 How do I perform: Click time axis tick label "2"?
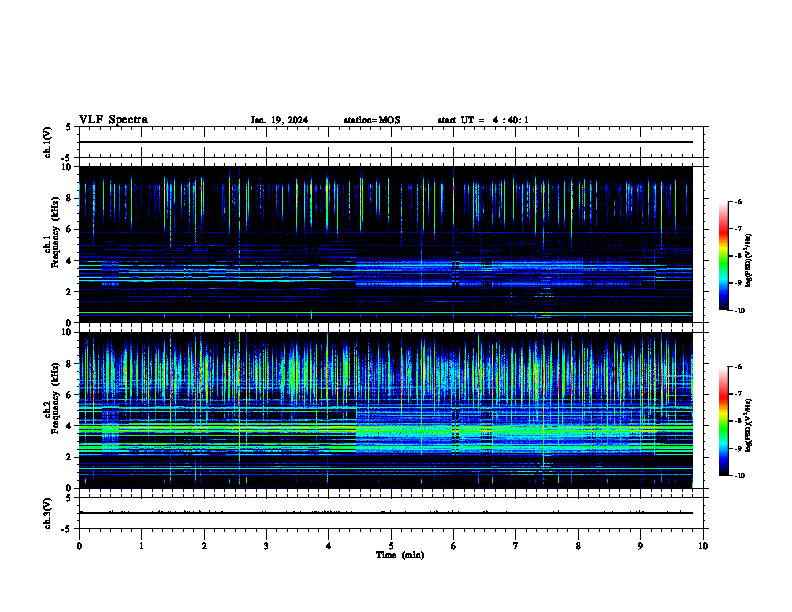pyautogui.click(x=204, y=546)
